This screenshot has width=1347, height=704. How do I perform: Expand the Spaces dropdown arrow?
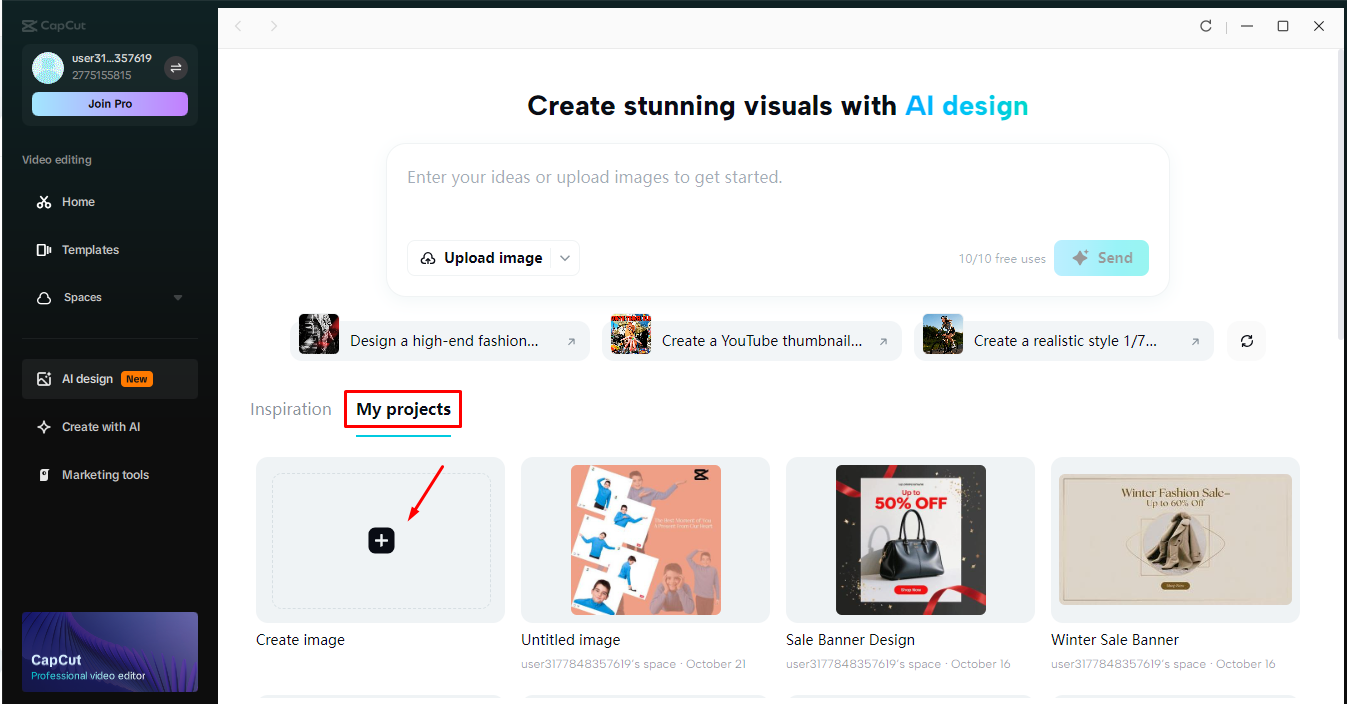coord(178,298)
